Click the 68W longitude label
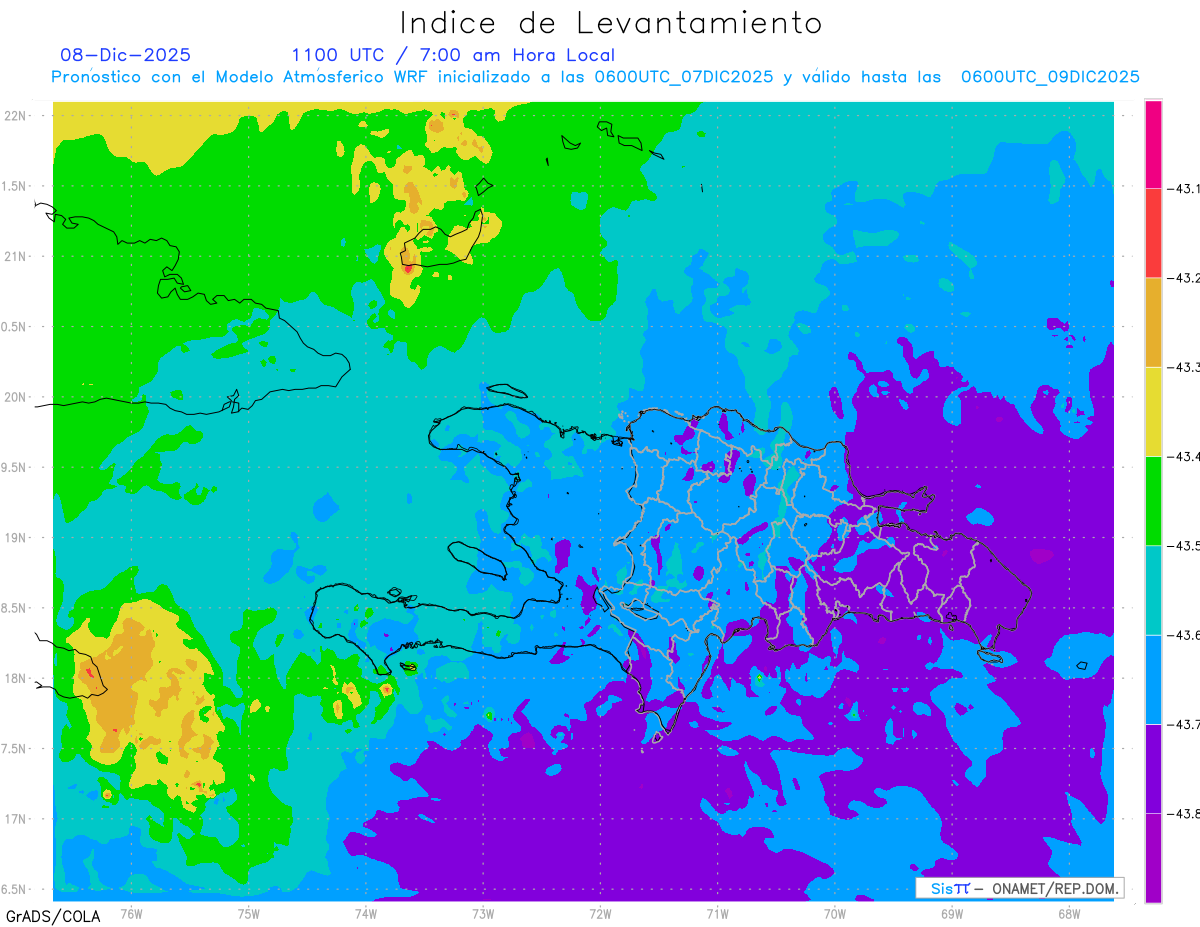The image size is (1200, 927). 1069,912
